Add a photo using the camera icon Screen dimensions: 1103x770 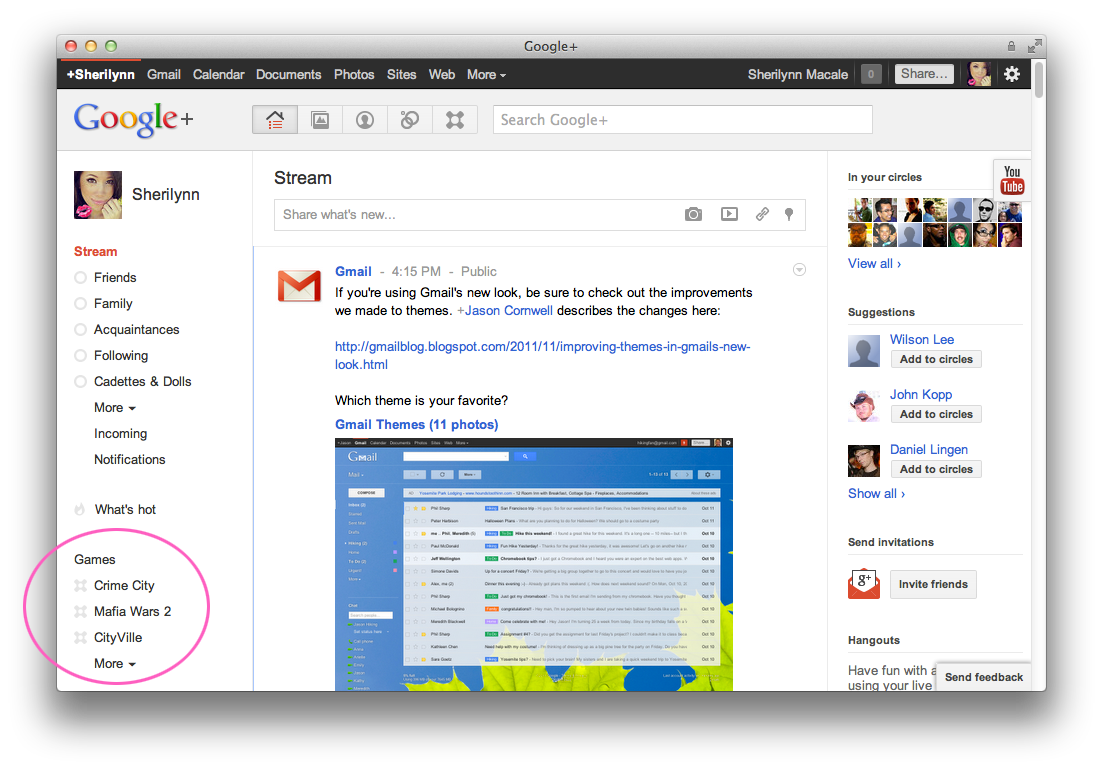click(693, 214)
